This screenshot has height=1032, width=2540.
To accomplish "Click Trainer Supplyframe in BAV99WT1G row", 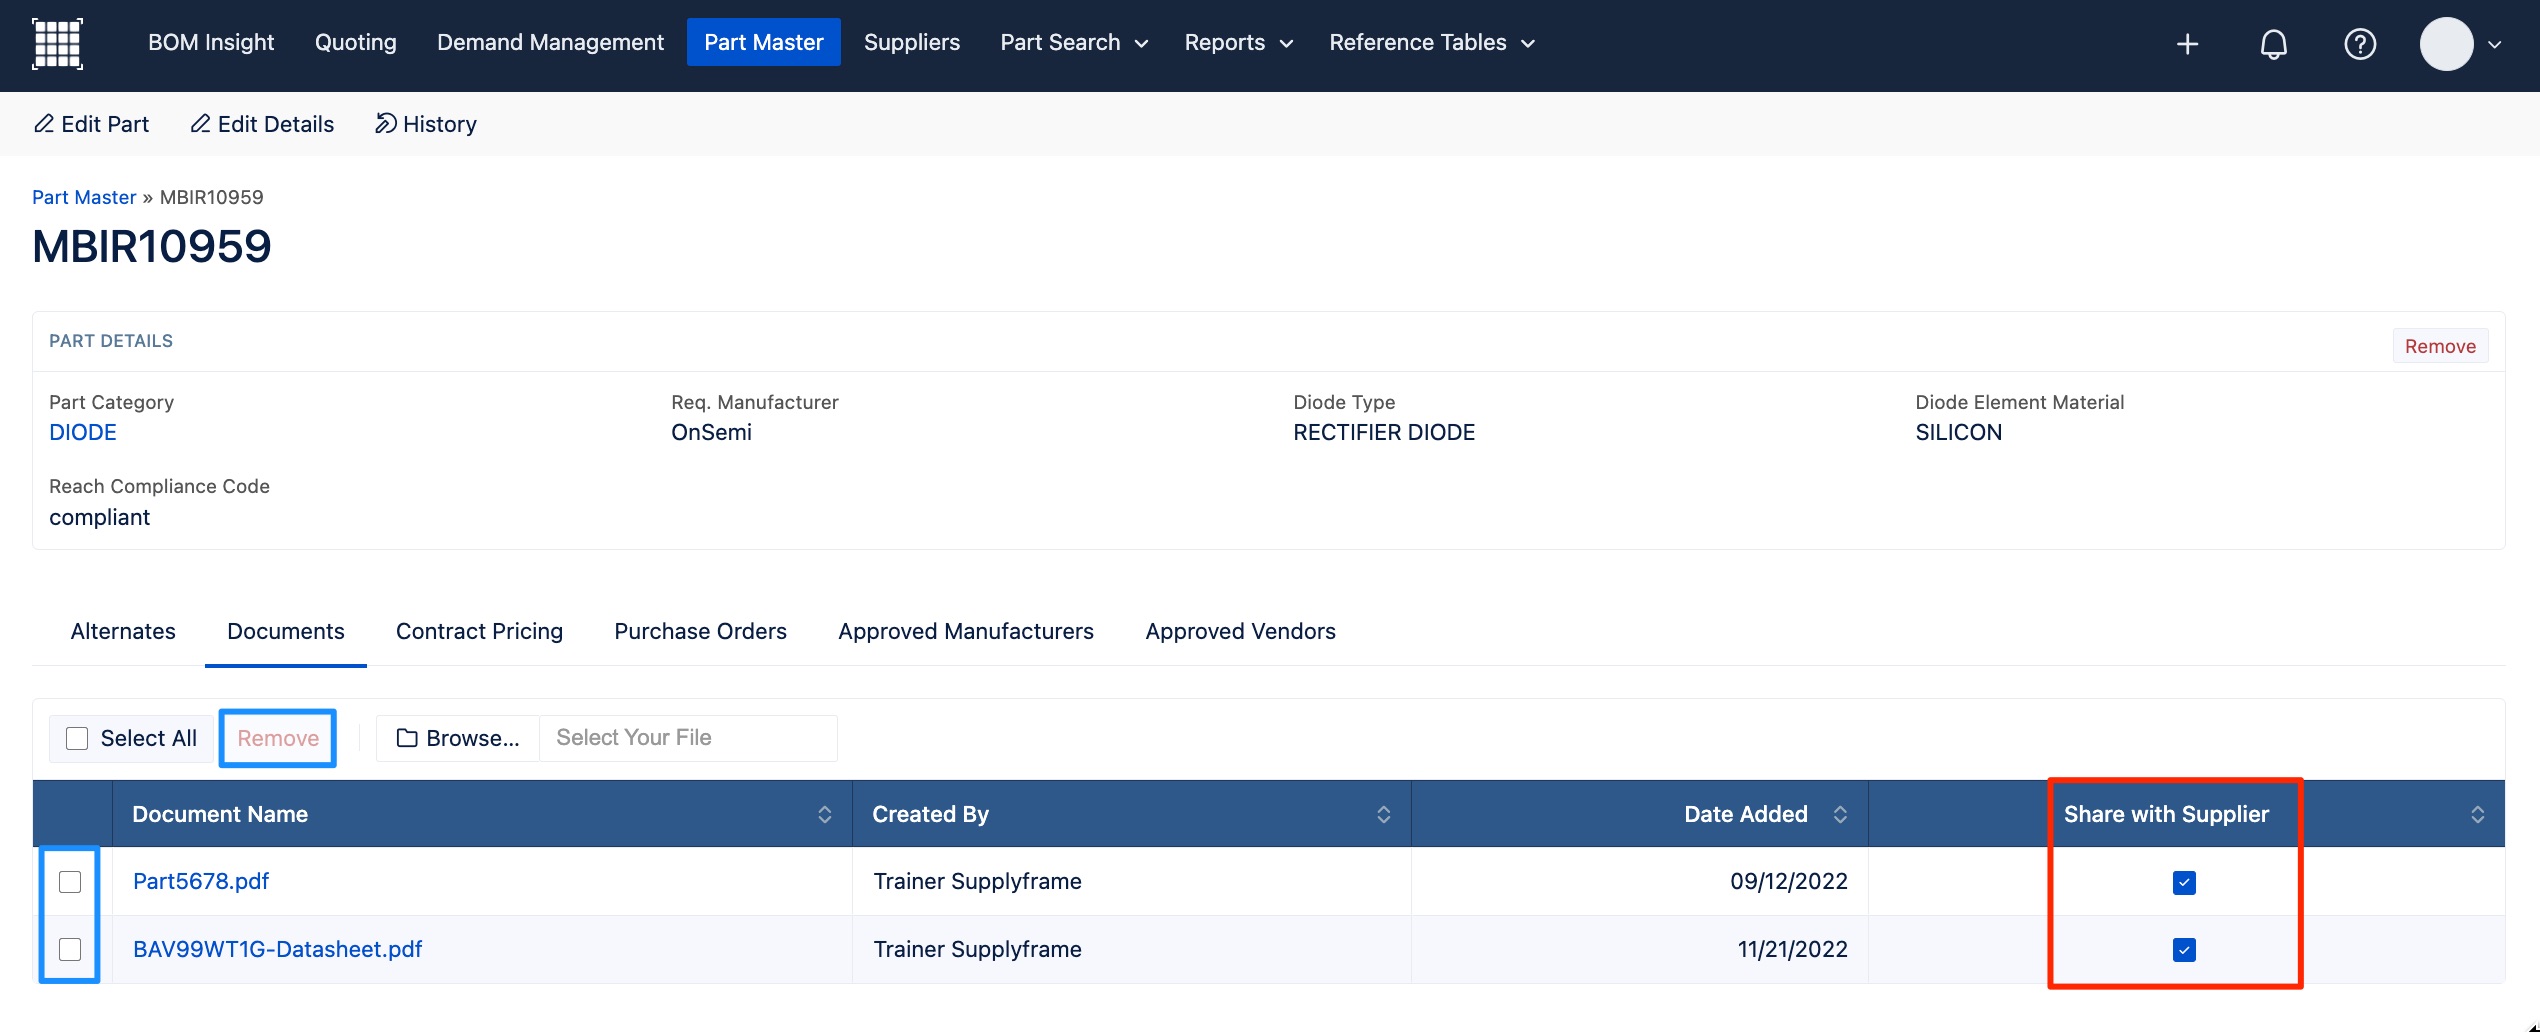I will 977,949.
